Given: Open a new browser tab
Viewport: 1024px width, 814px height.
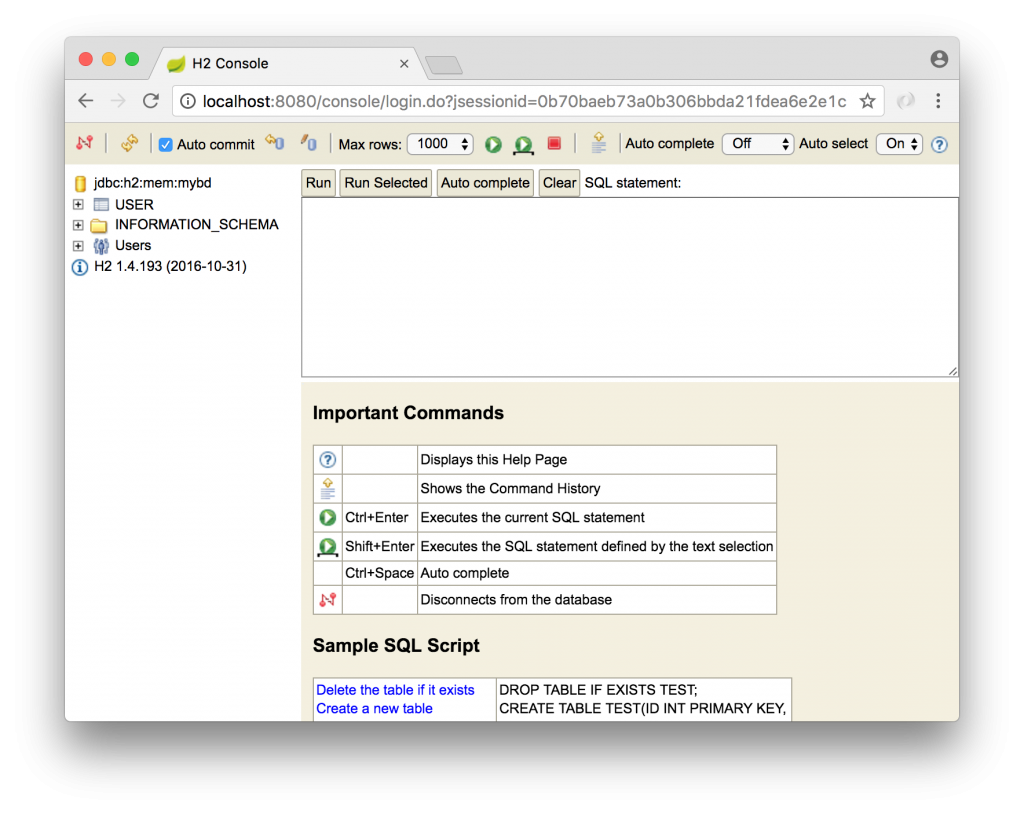Looking at the screenshot, I should 444,65.
